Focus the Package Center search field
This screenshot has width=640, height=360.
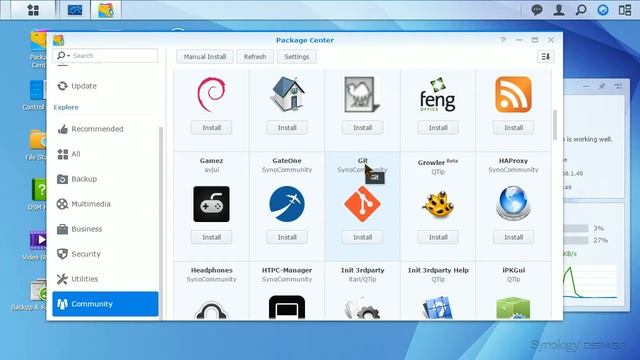[105, 56]
